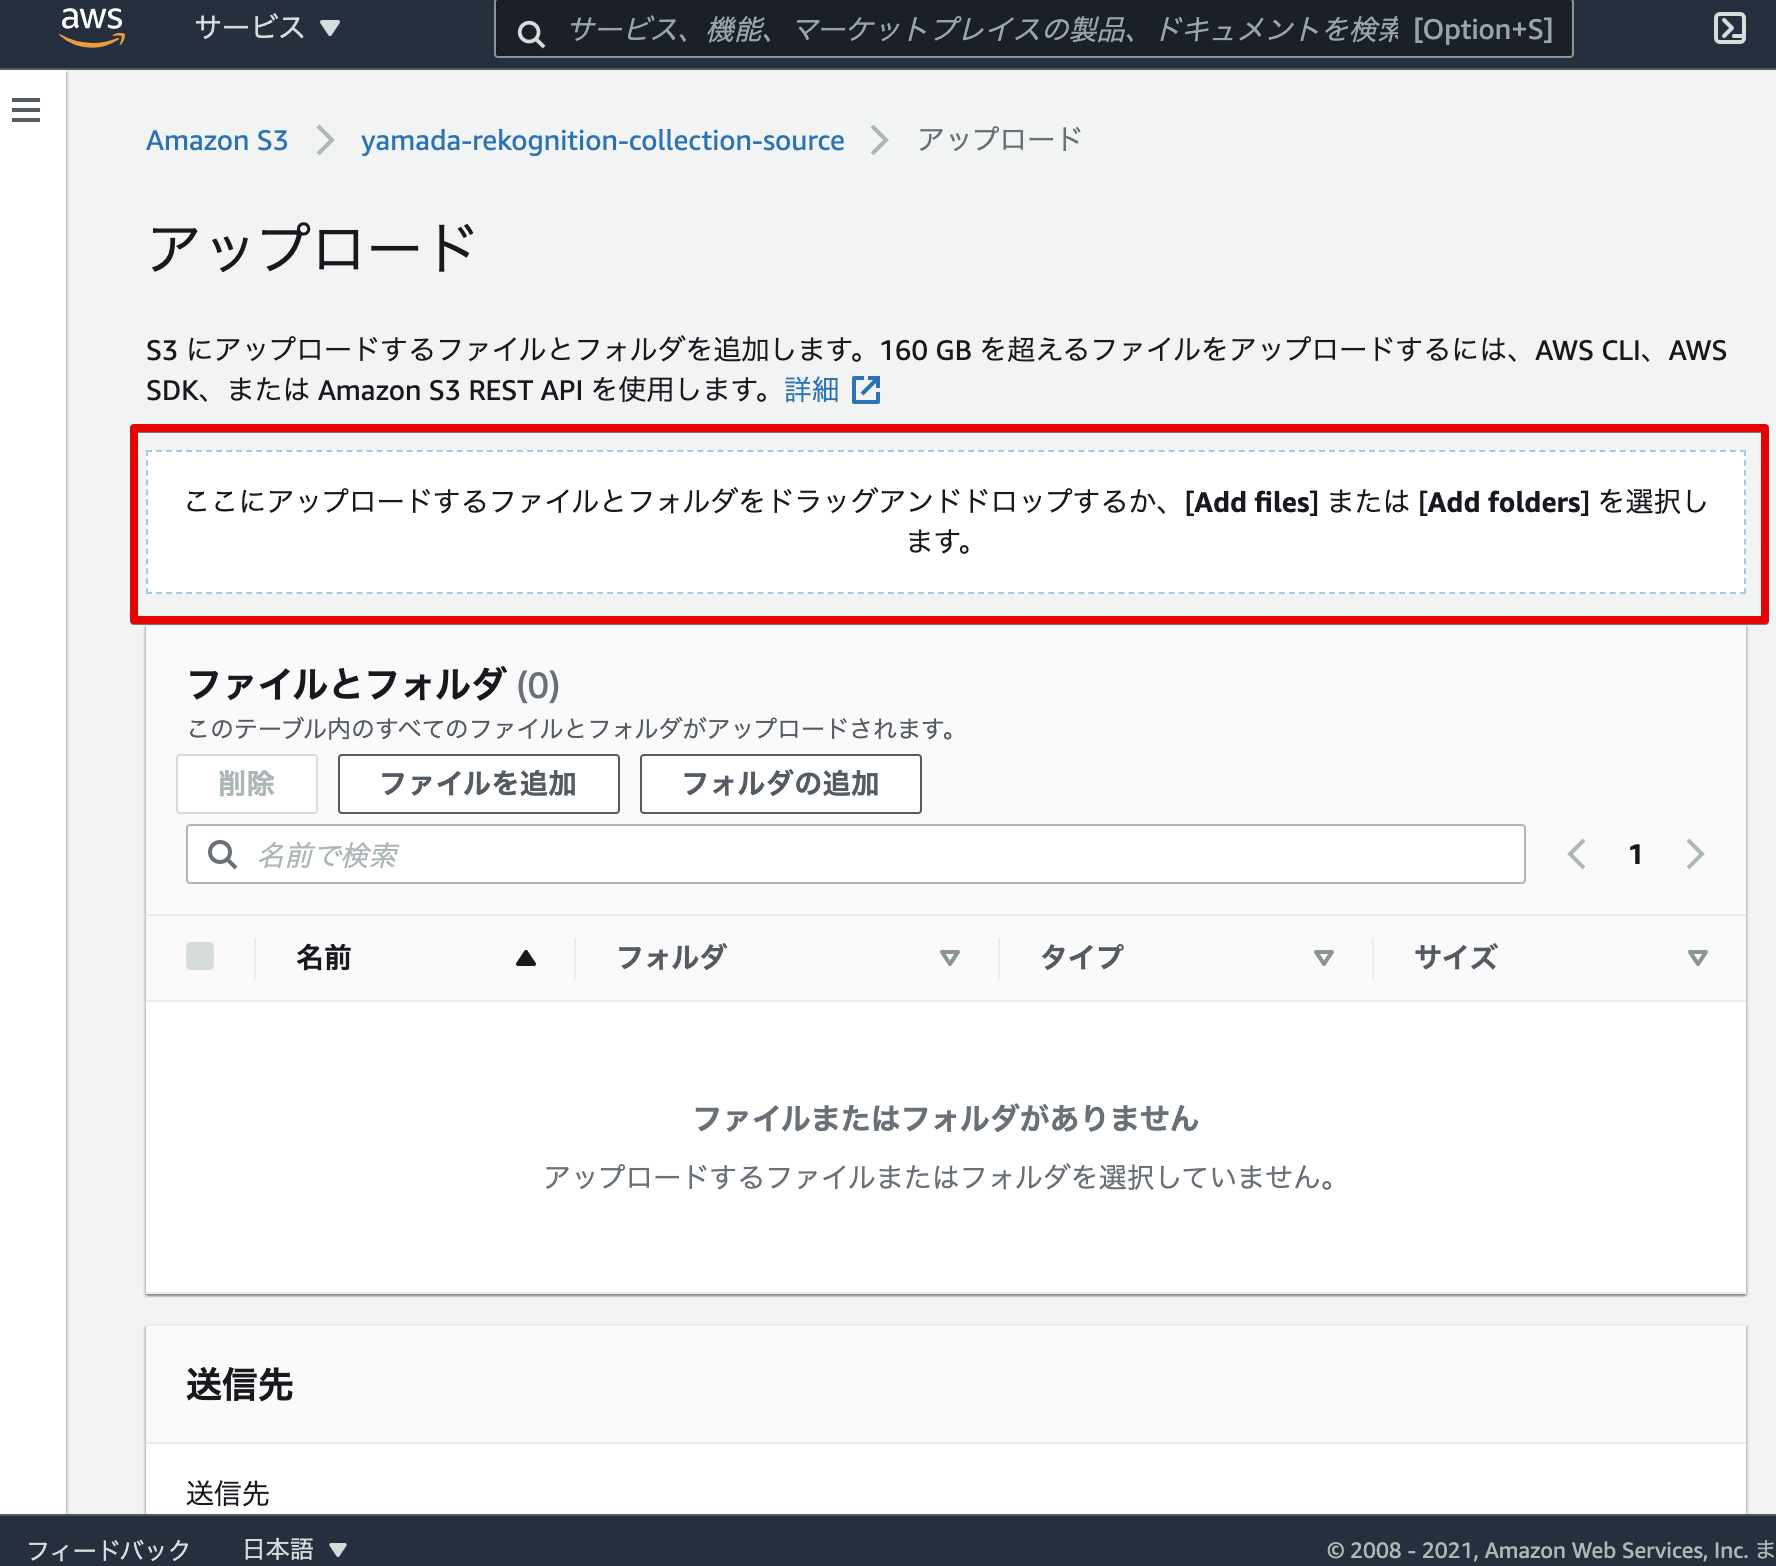The height and width of the screenshot is (1566, 1776).
Task: Open the 日本語 language dropdown
Action: 295,1549
